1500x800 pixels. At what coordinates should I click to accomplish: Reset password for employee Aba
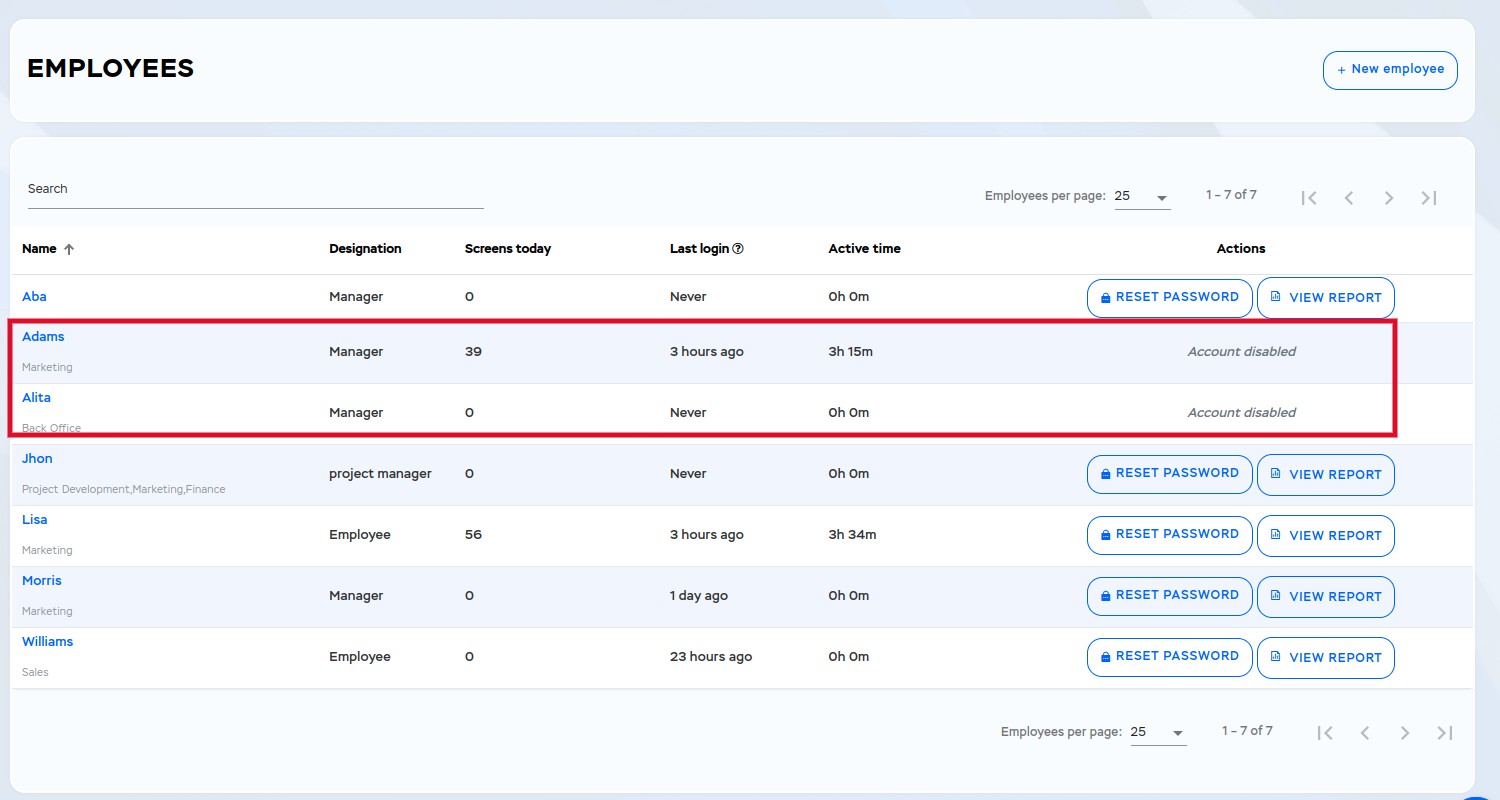click(1169, 298)
